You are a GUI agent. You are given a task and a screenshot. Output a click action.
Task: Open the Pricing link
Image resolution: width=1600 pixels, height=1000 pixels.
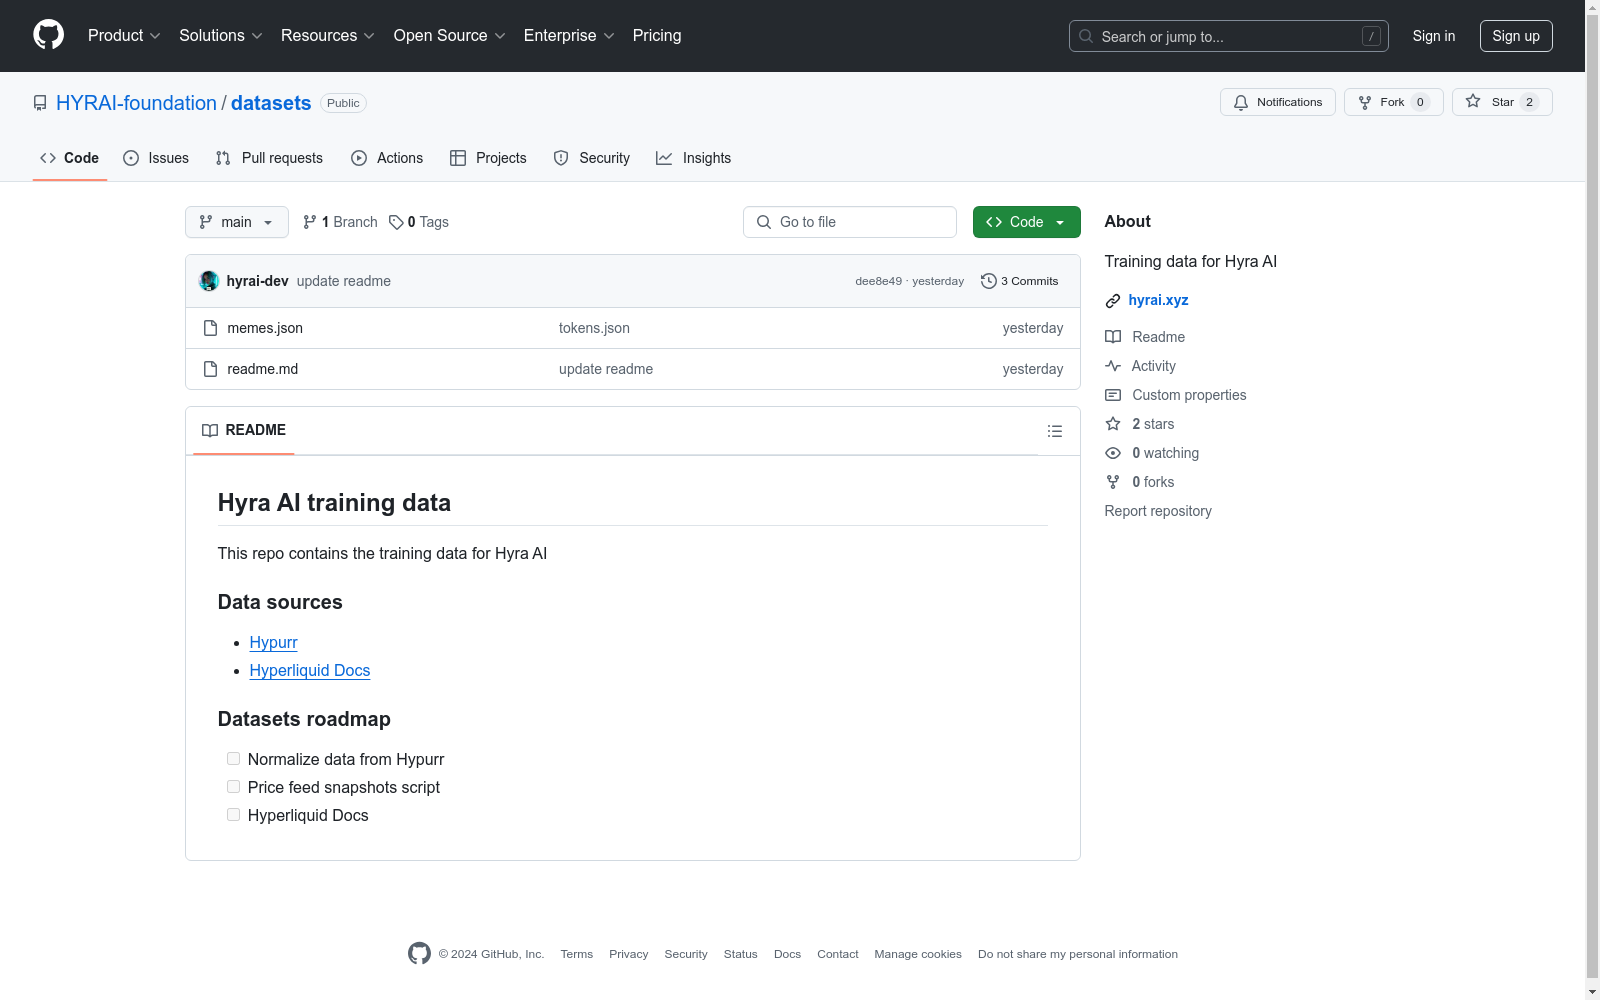(x=657, y=36)
